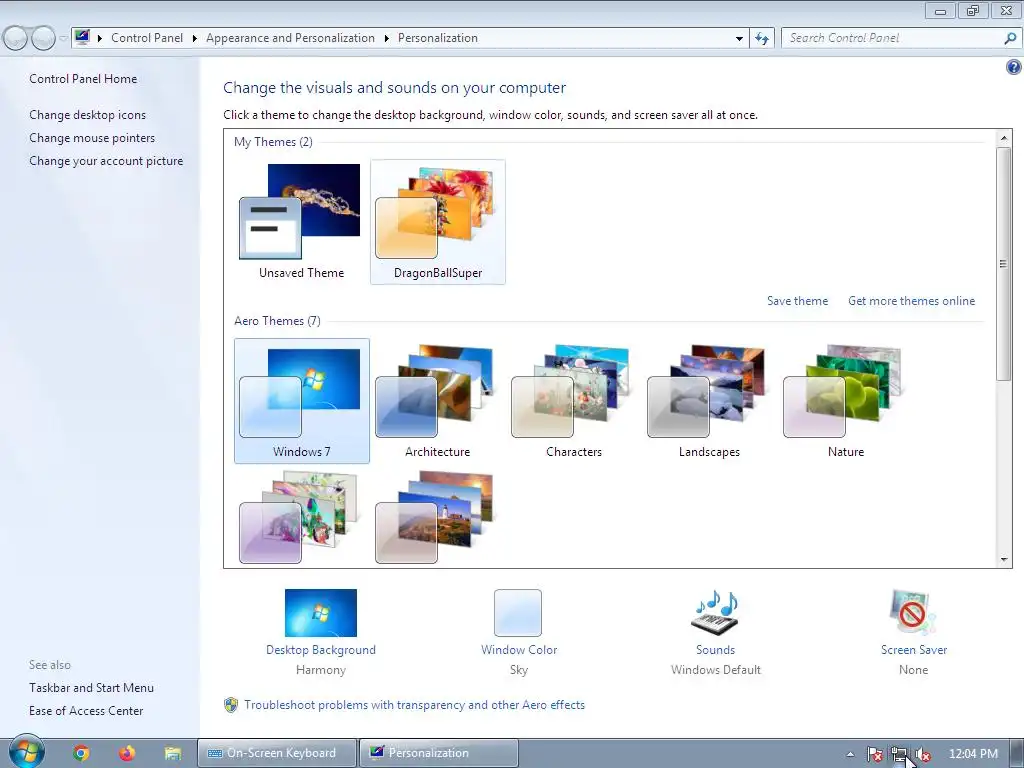Open the Screen Saver settings icon
1024x768 pixels.
point(913,613)
